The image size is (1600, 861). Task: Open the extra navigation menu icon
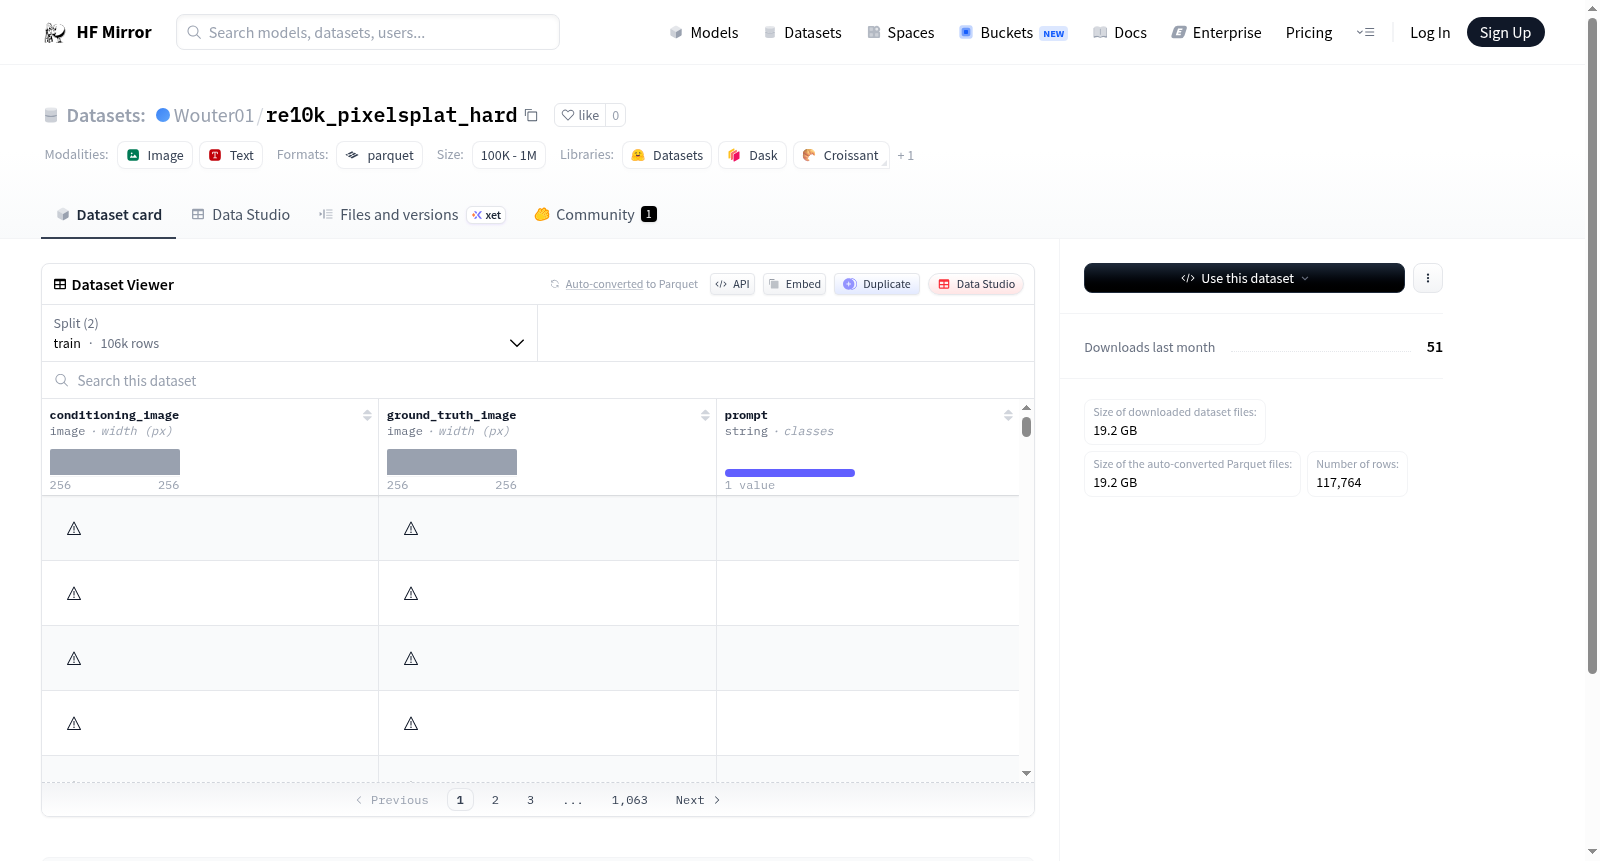(1365, 32)
